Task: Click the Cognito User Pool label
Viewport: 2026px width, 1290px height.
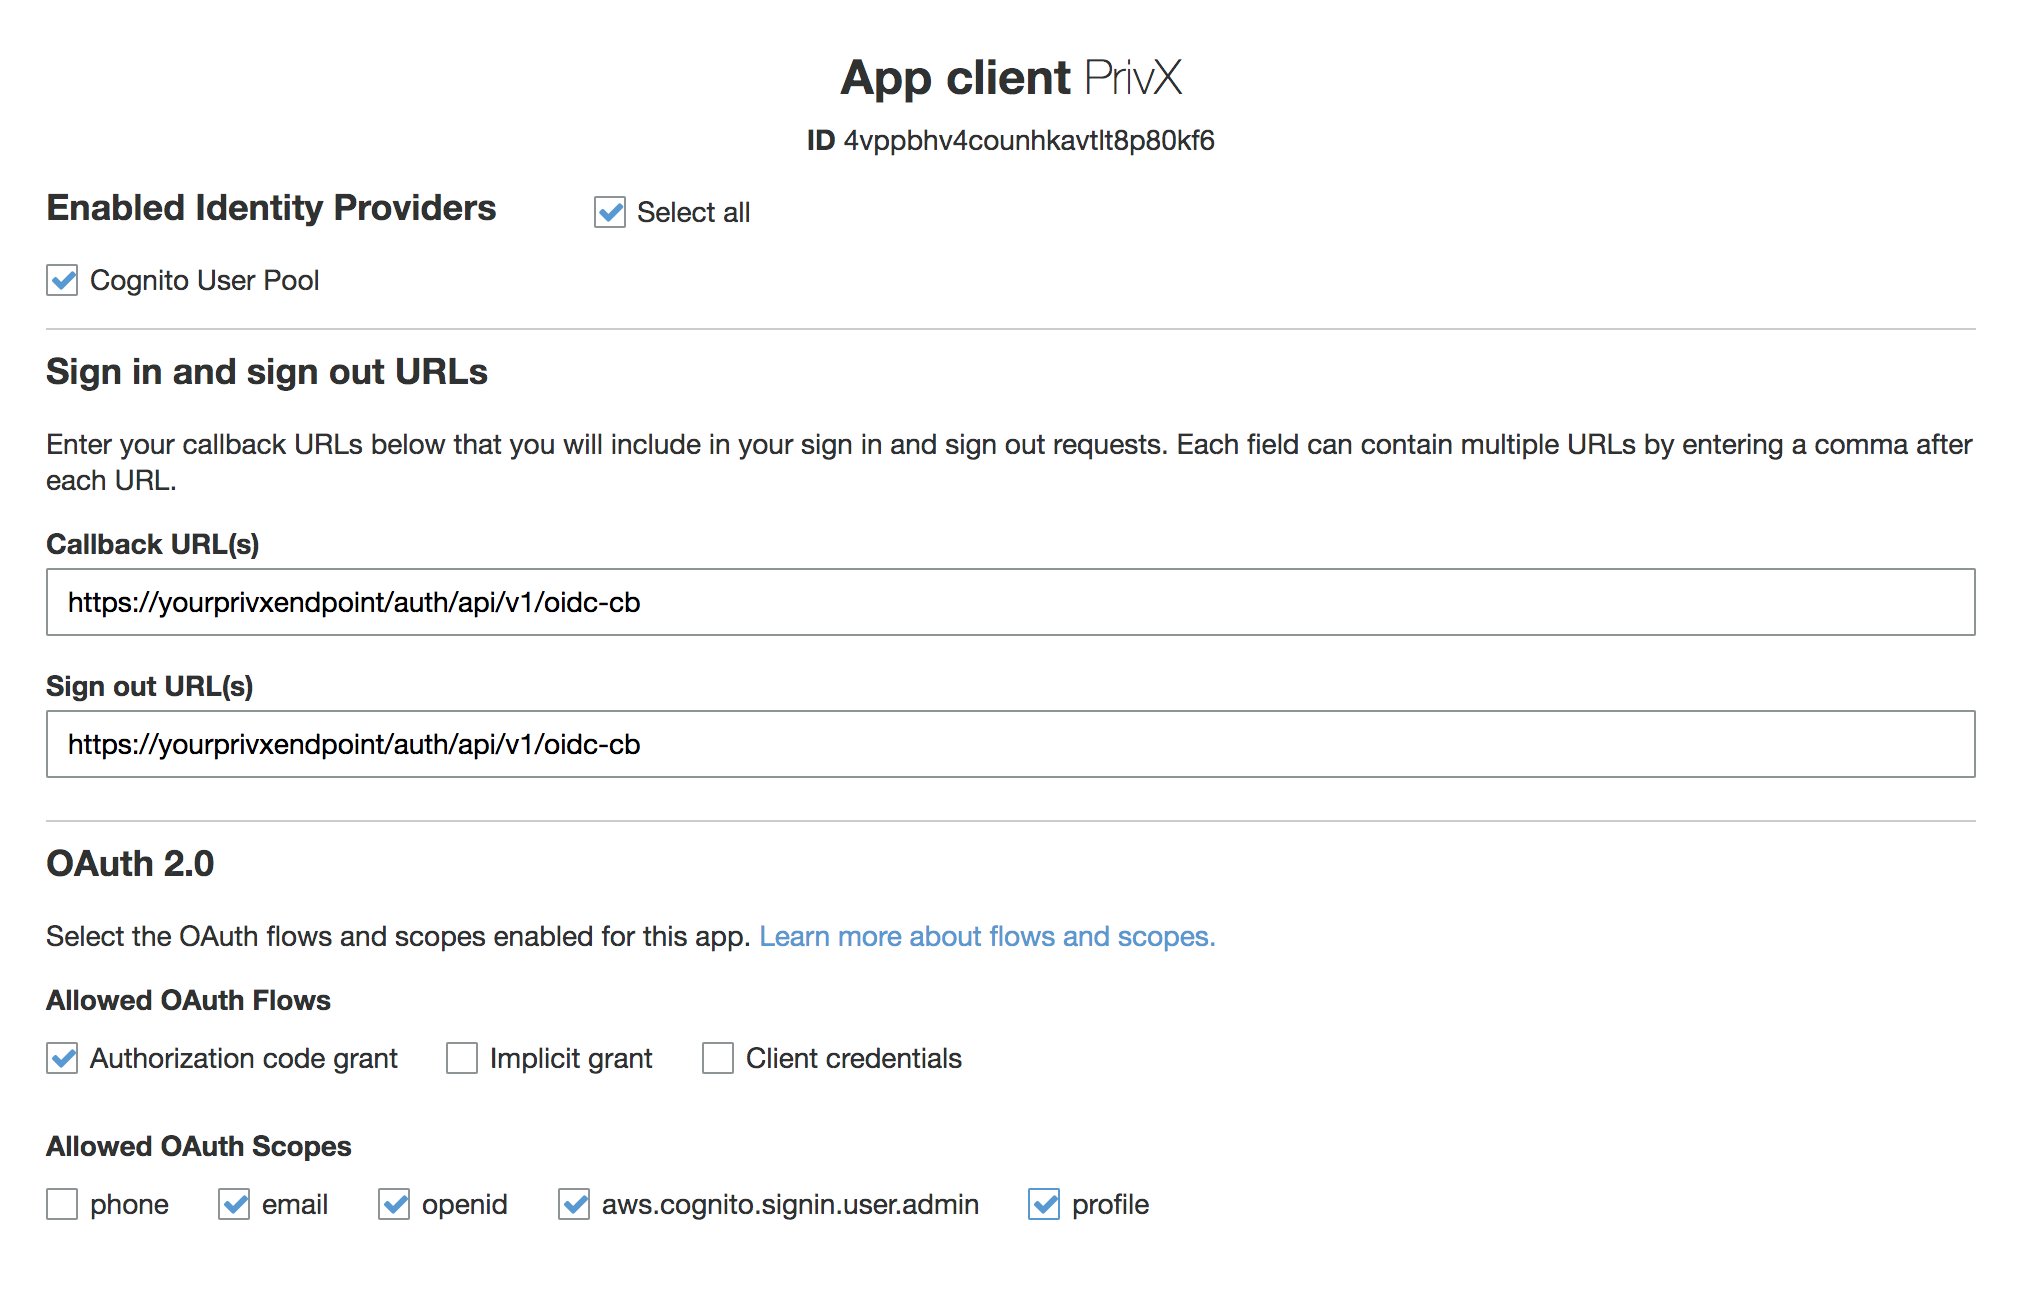Action: [x=204, y=280]
